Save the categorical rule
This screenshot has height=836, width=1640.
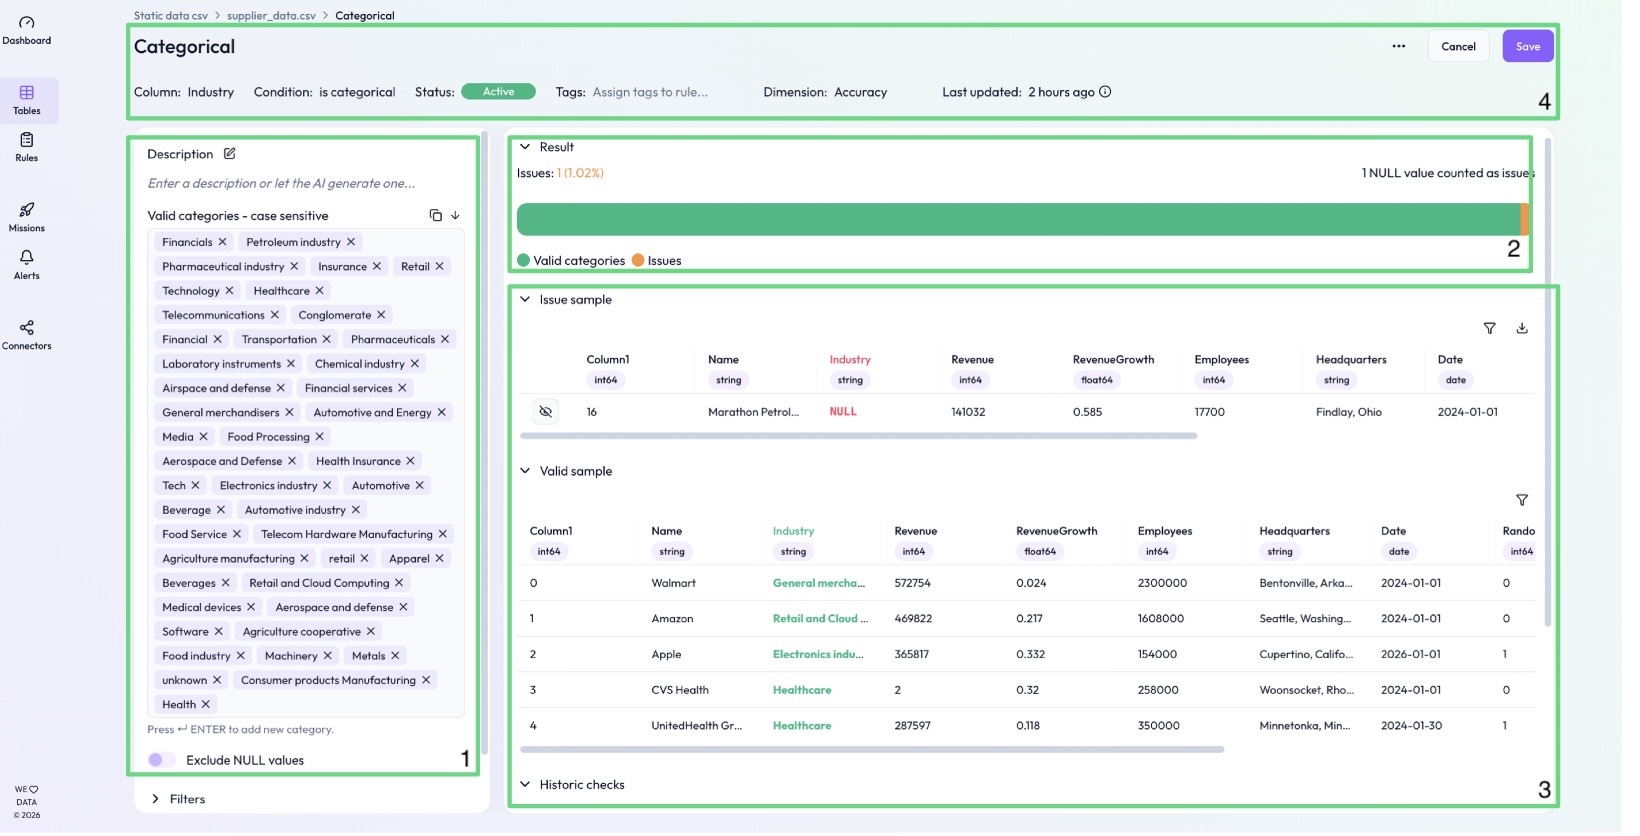tap(1527, 47)
